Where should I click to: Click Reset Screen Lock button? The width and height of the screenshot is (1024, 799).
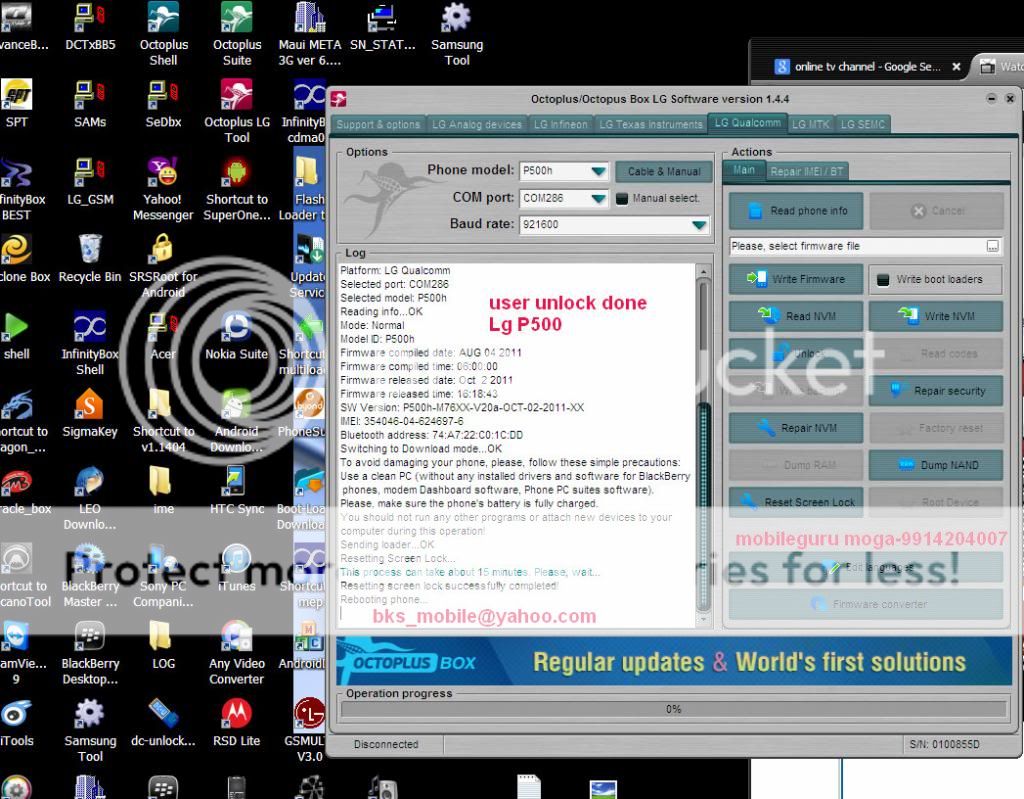(795, 502)
